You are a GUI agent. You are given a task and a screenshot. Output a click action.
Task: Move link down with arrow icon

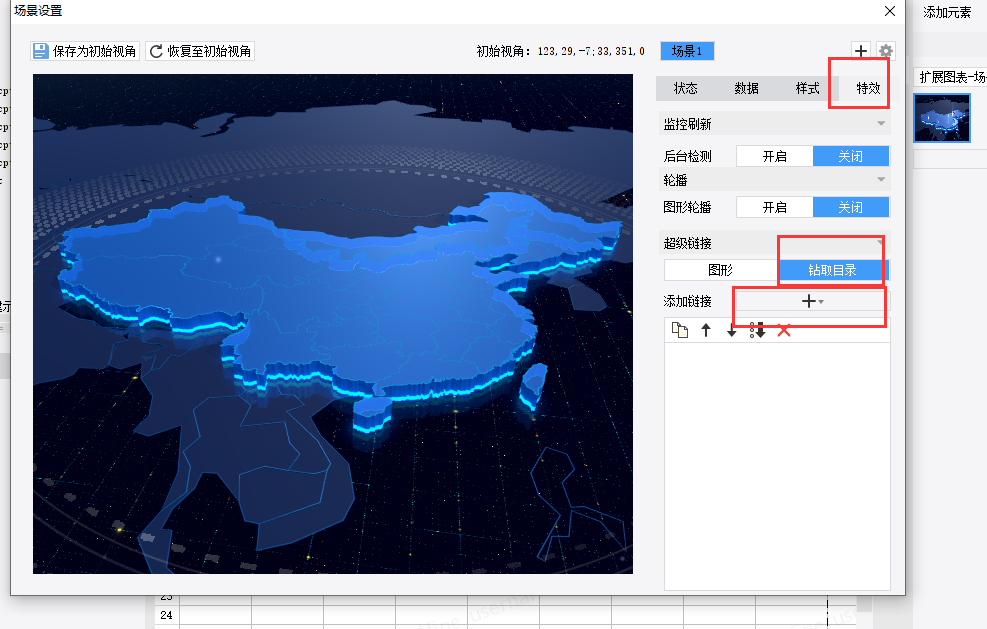point(731,331)
